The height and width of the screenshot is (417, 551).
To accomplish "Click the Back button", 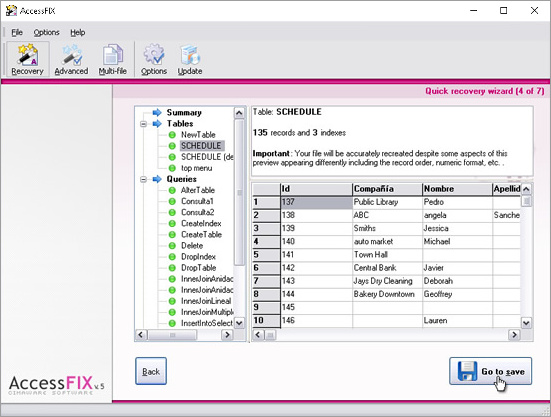I will point(151,371).
